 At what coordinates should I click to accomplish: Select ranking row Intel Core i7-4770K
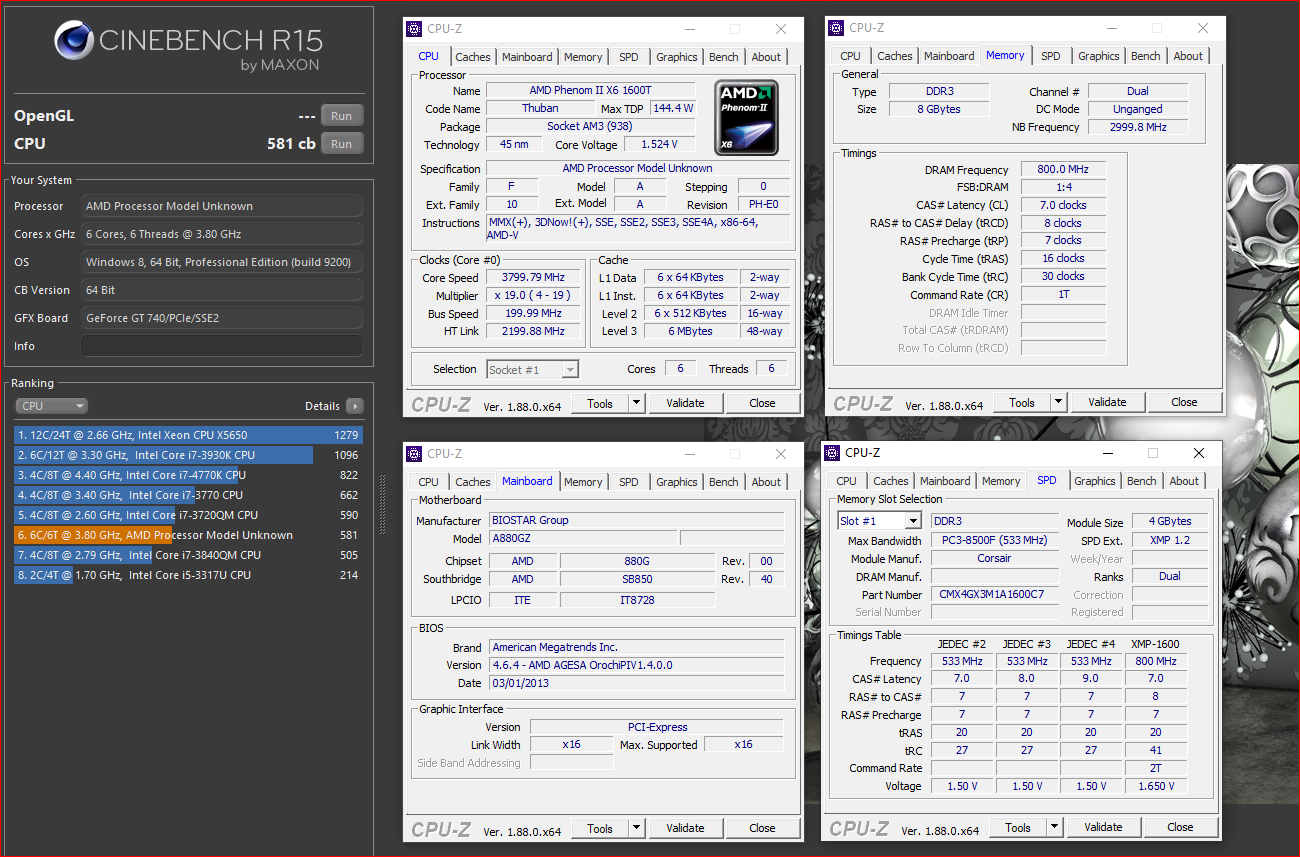pos(188,475)
